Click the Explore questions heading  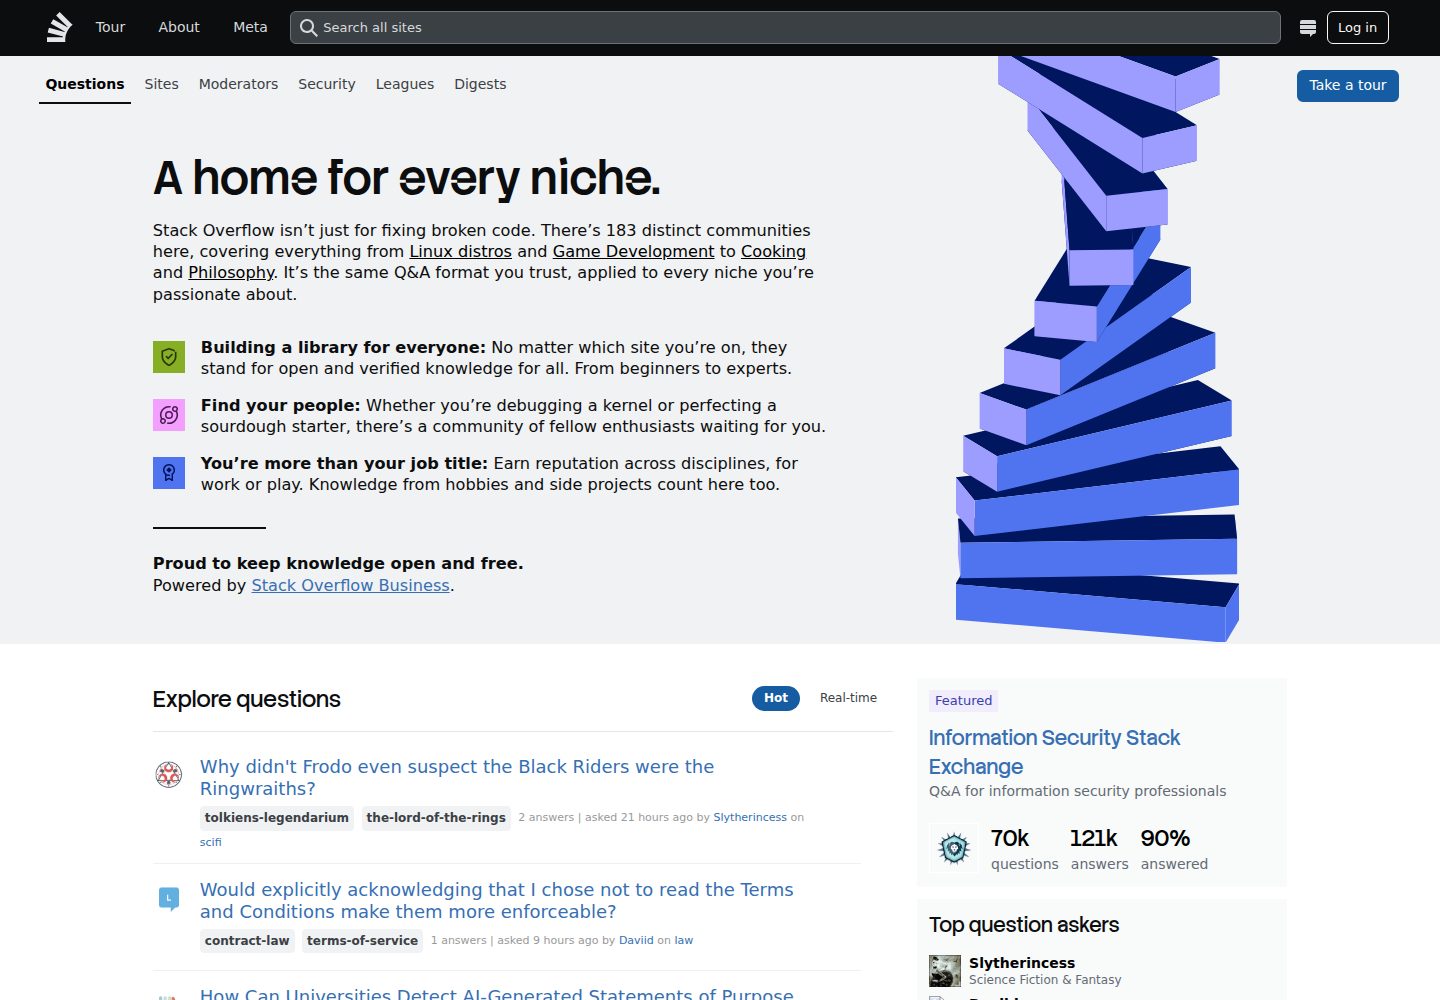pos(247,700)
